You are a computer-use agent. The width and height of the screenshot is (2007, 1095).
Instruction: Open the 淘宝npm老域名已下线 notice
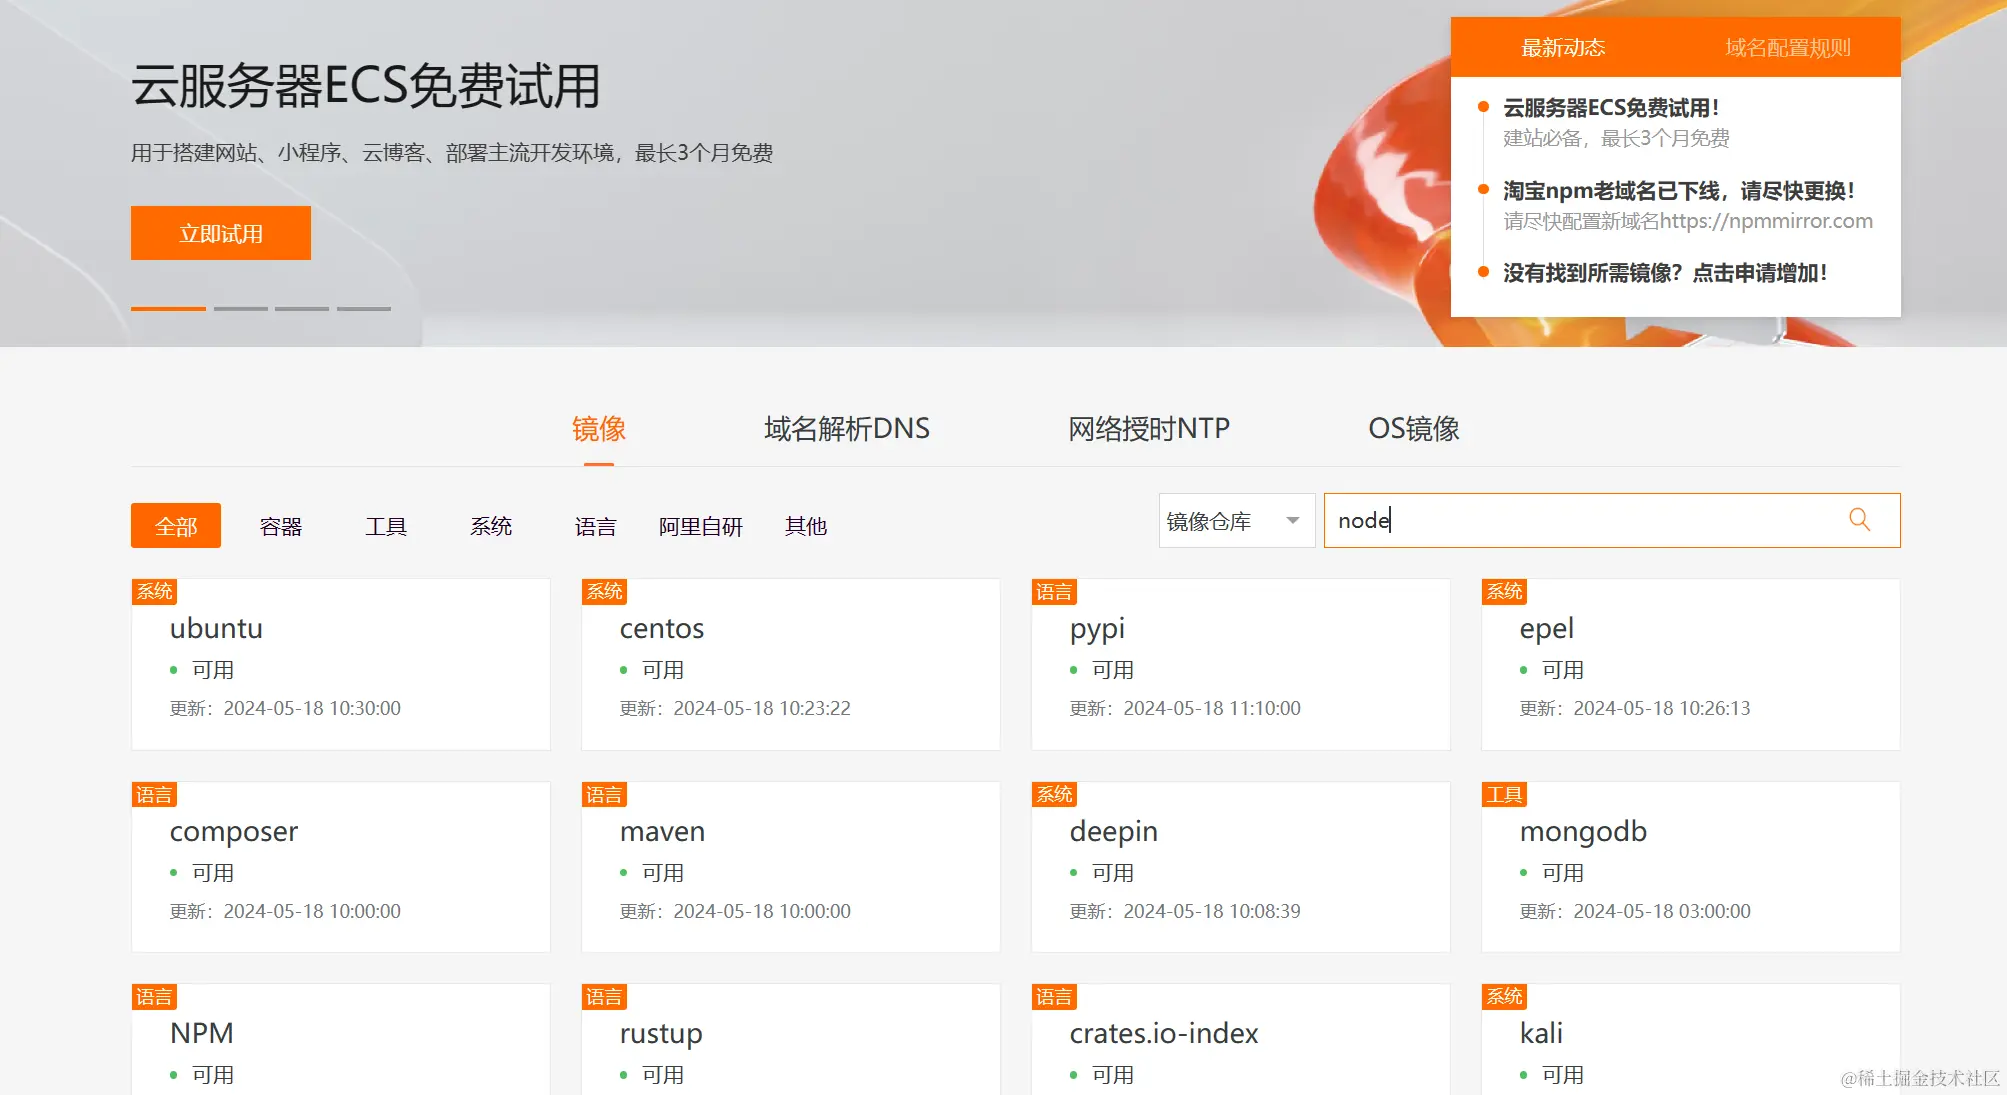pos(1678,191)
